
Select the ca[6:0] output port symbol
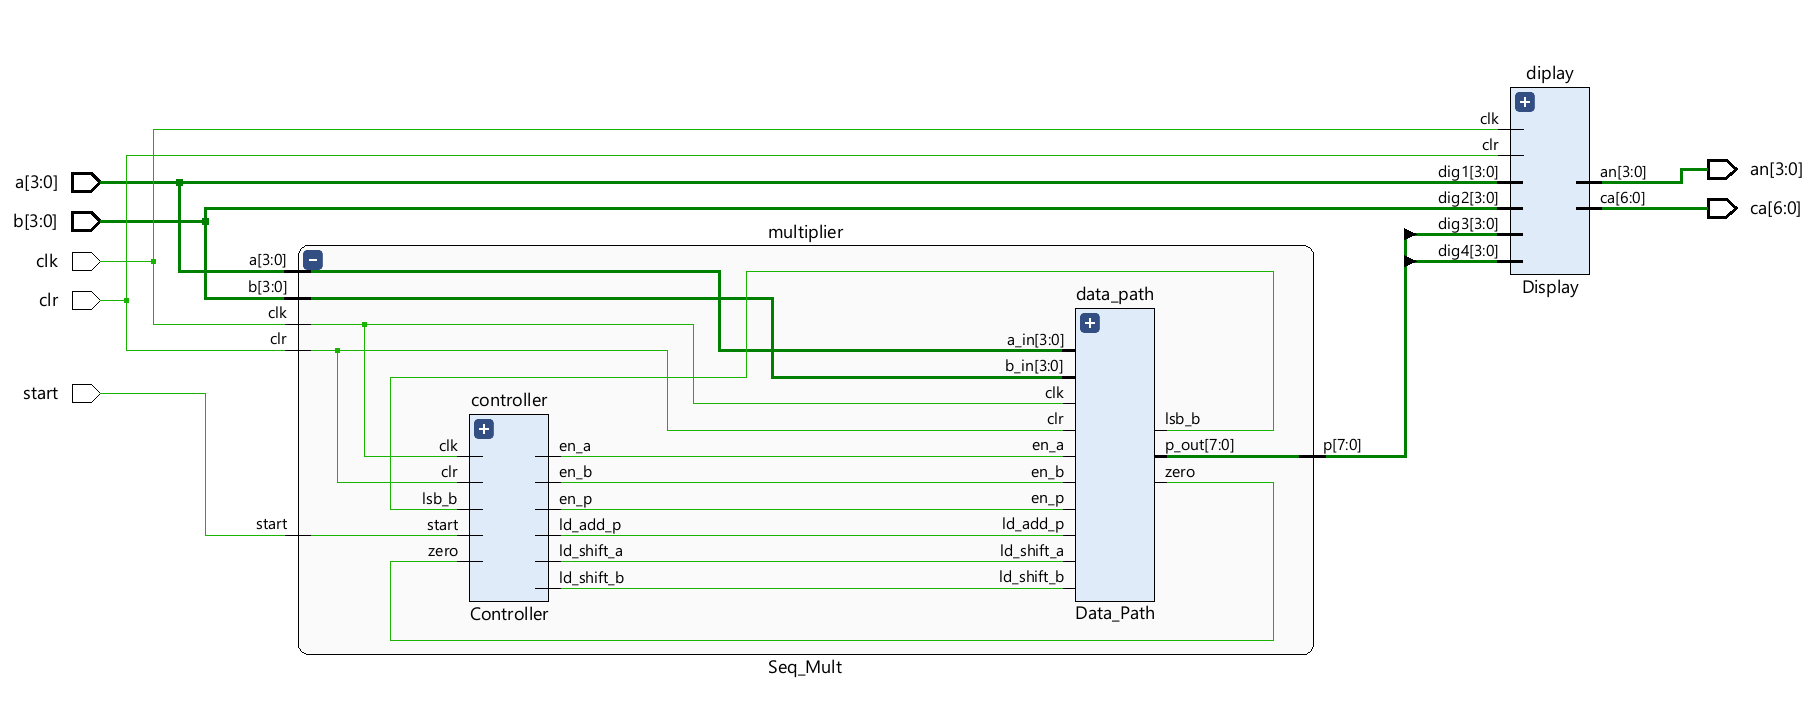(1721, 208)
